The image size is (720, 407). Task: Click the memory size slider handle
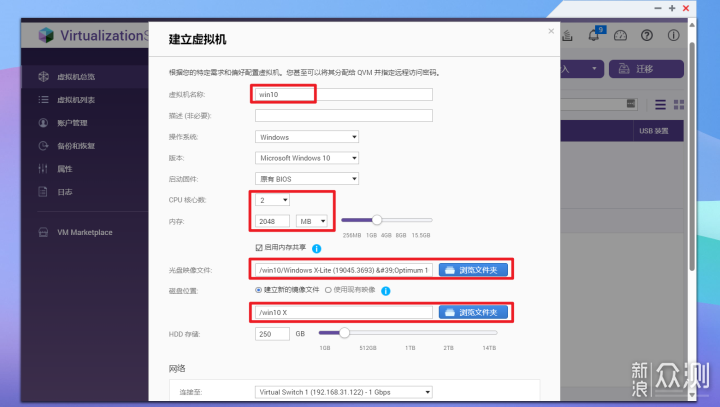tap(377, 220)
